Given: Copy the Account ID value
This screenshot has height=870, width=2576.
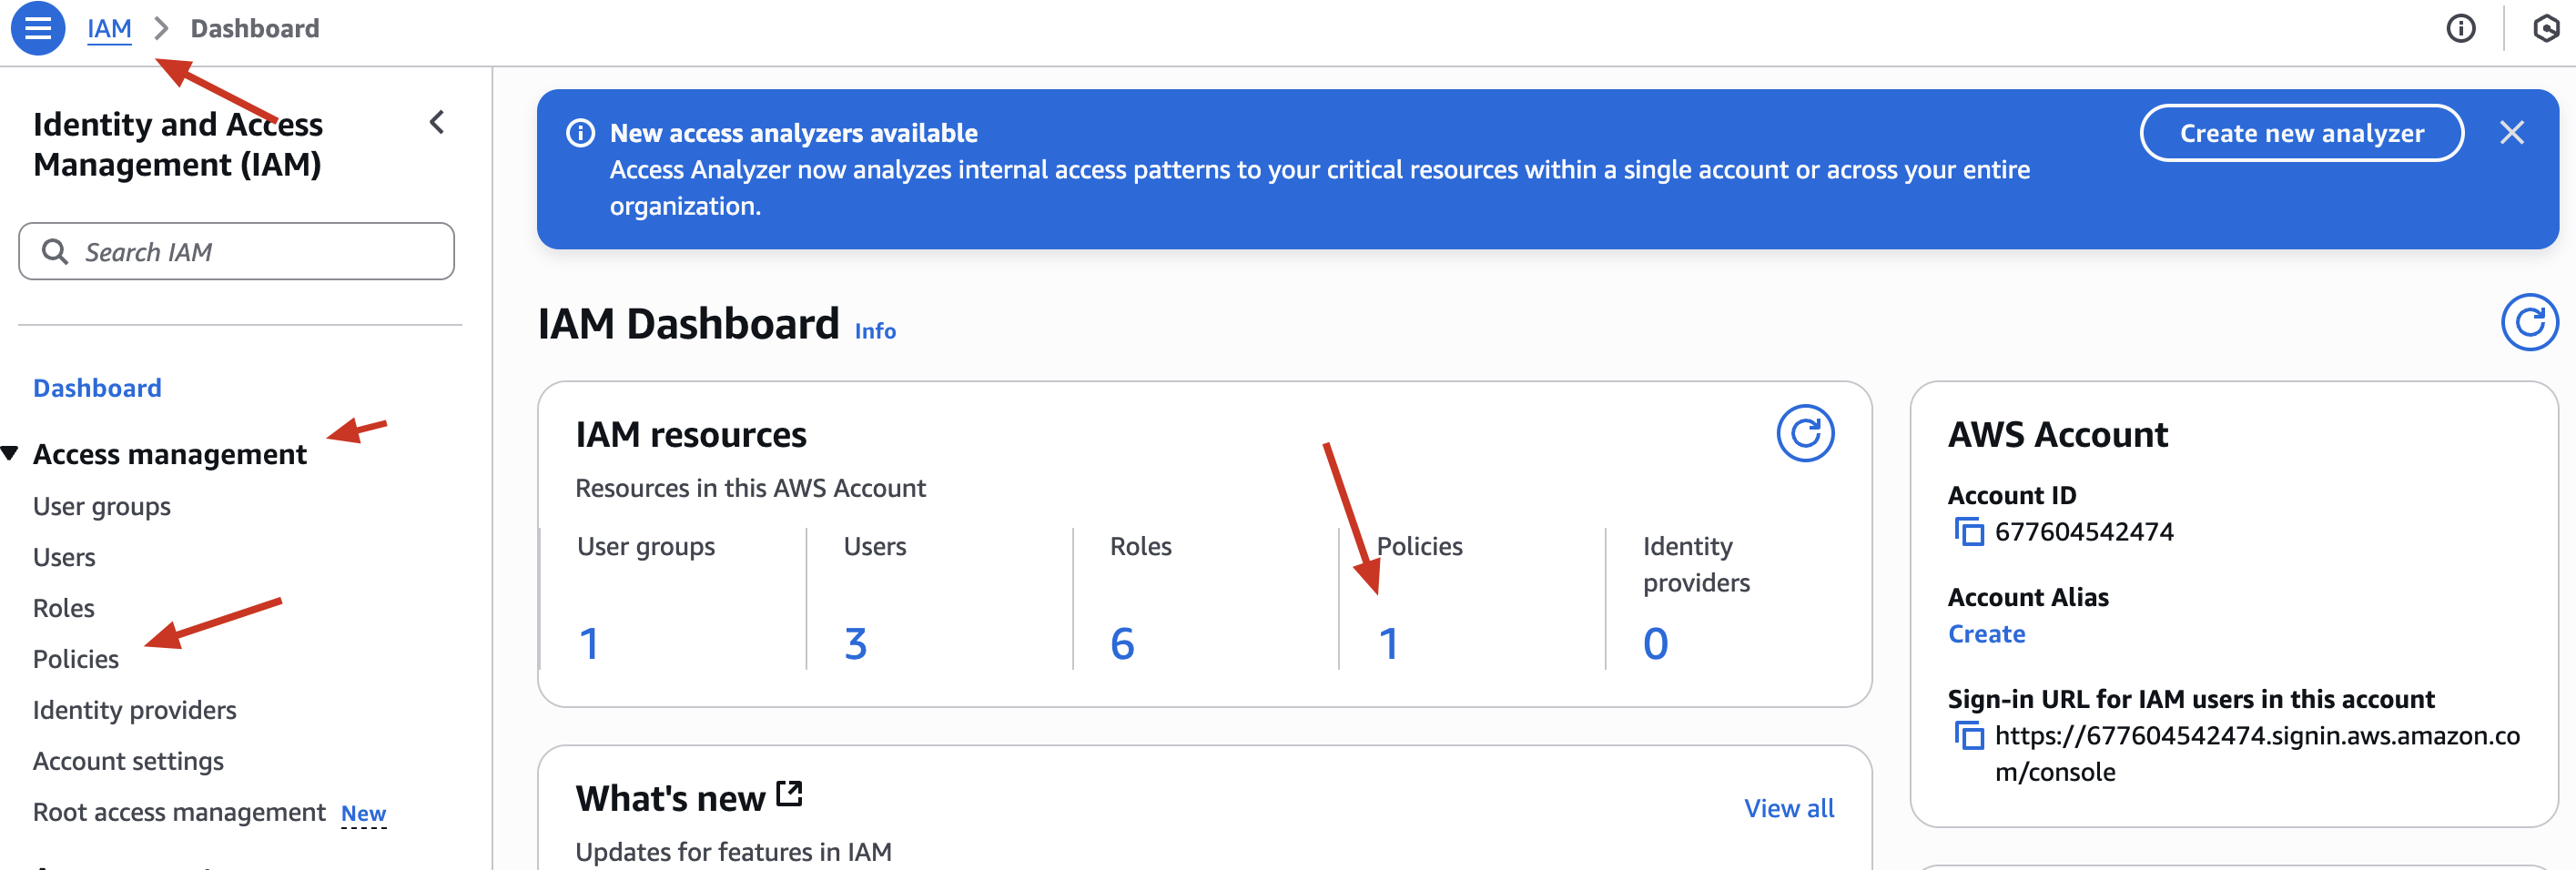Looking at the screenshot, I should pyautogui.click(x=1968, y=531).
